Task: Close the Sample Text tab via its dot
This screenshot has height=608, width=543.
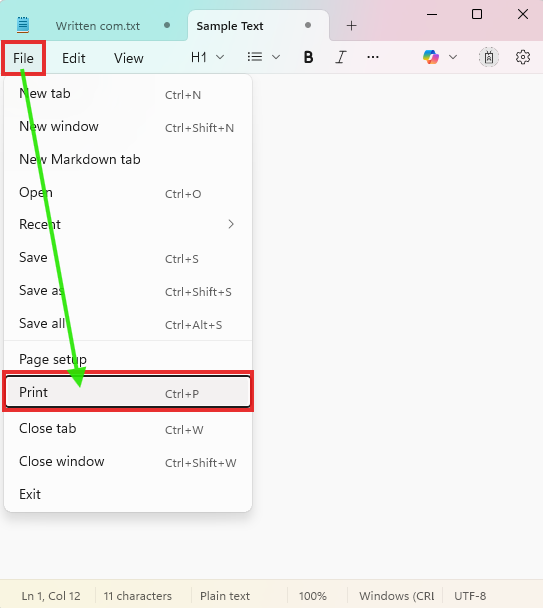Action: (x=308, y=25)
